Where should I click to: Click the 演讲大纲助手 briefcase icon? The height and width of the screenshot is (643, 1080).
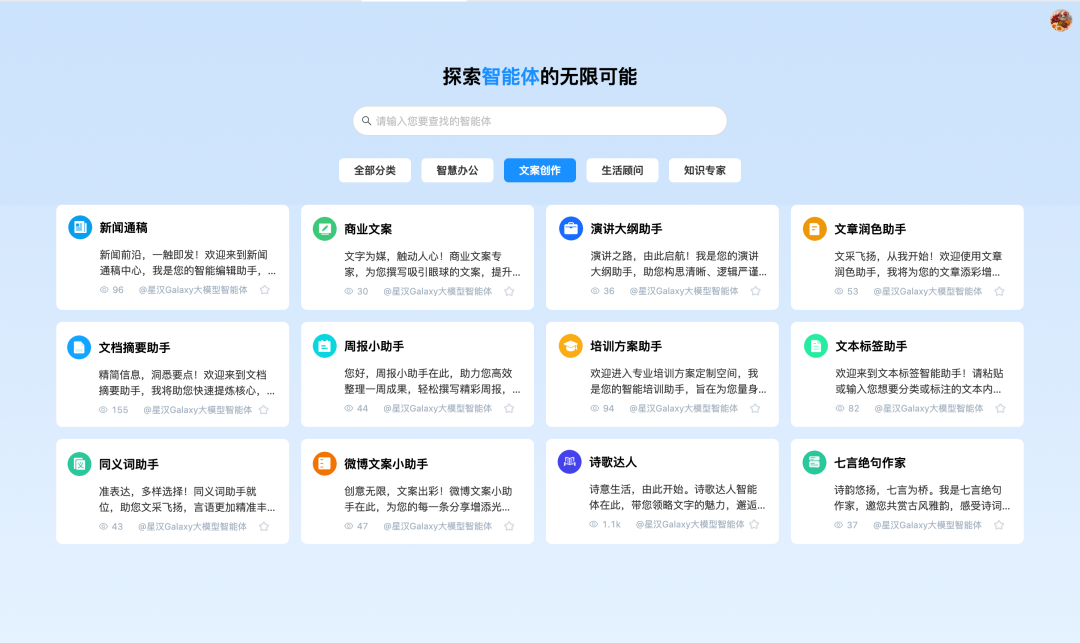[570, 228]
